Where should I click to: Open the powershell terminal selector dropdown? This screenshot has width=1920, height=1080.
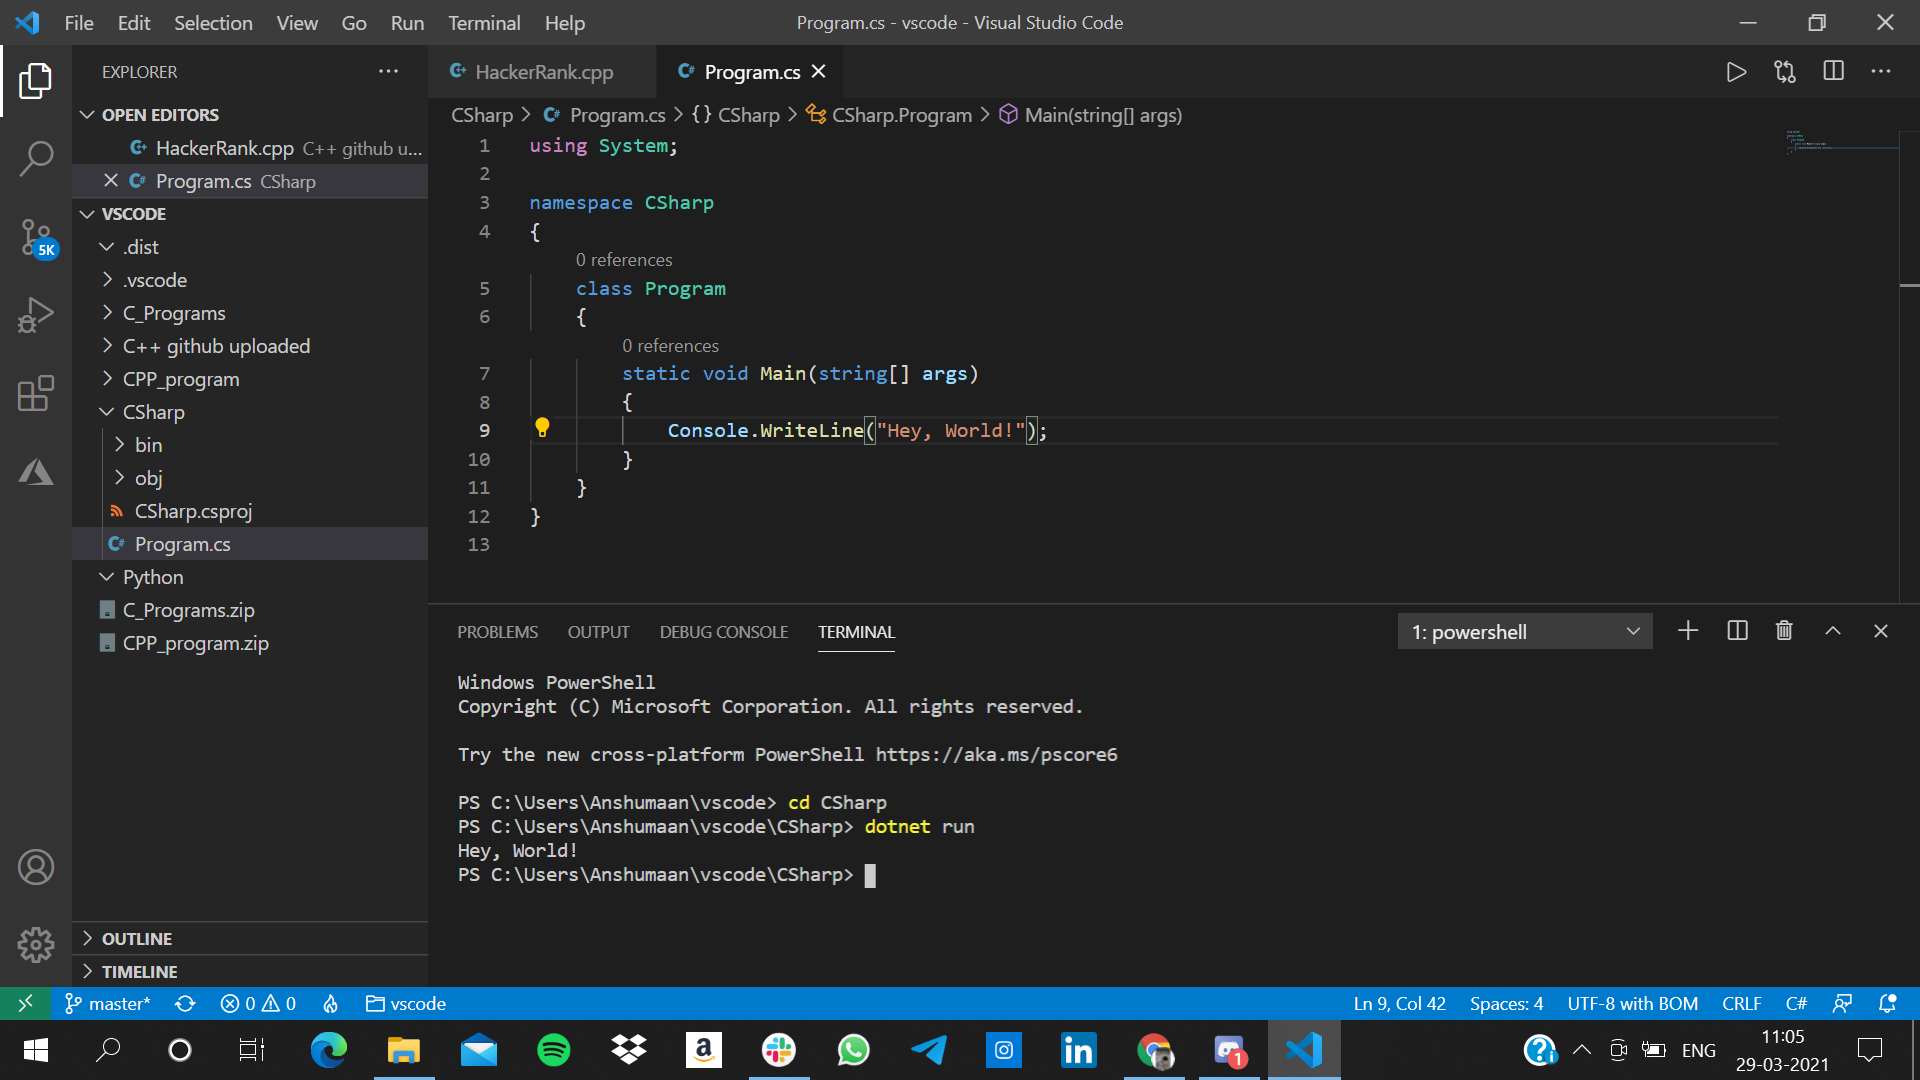[x=1524, y=632]
